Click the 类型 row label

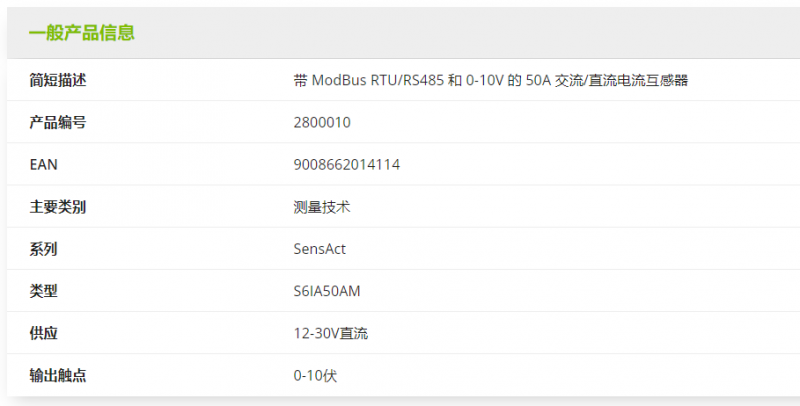pyautogui.click(x=44, y=291)
